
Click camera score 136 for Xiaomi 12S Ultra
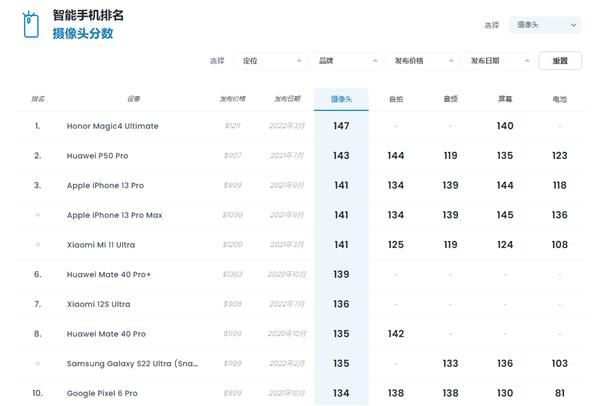[341, 304]
